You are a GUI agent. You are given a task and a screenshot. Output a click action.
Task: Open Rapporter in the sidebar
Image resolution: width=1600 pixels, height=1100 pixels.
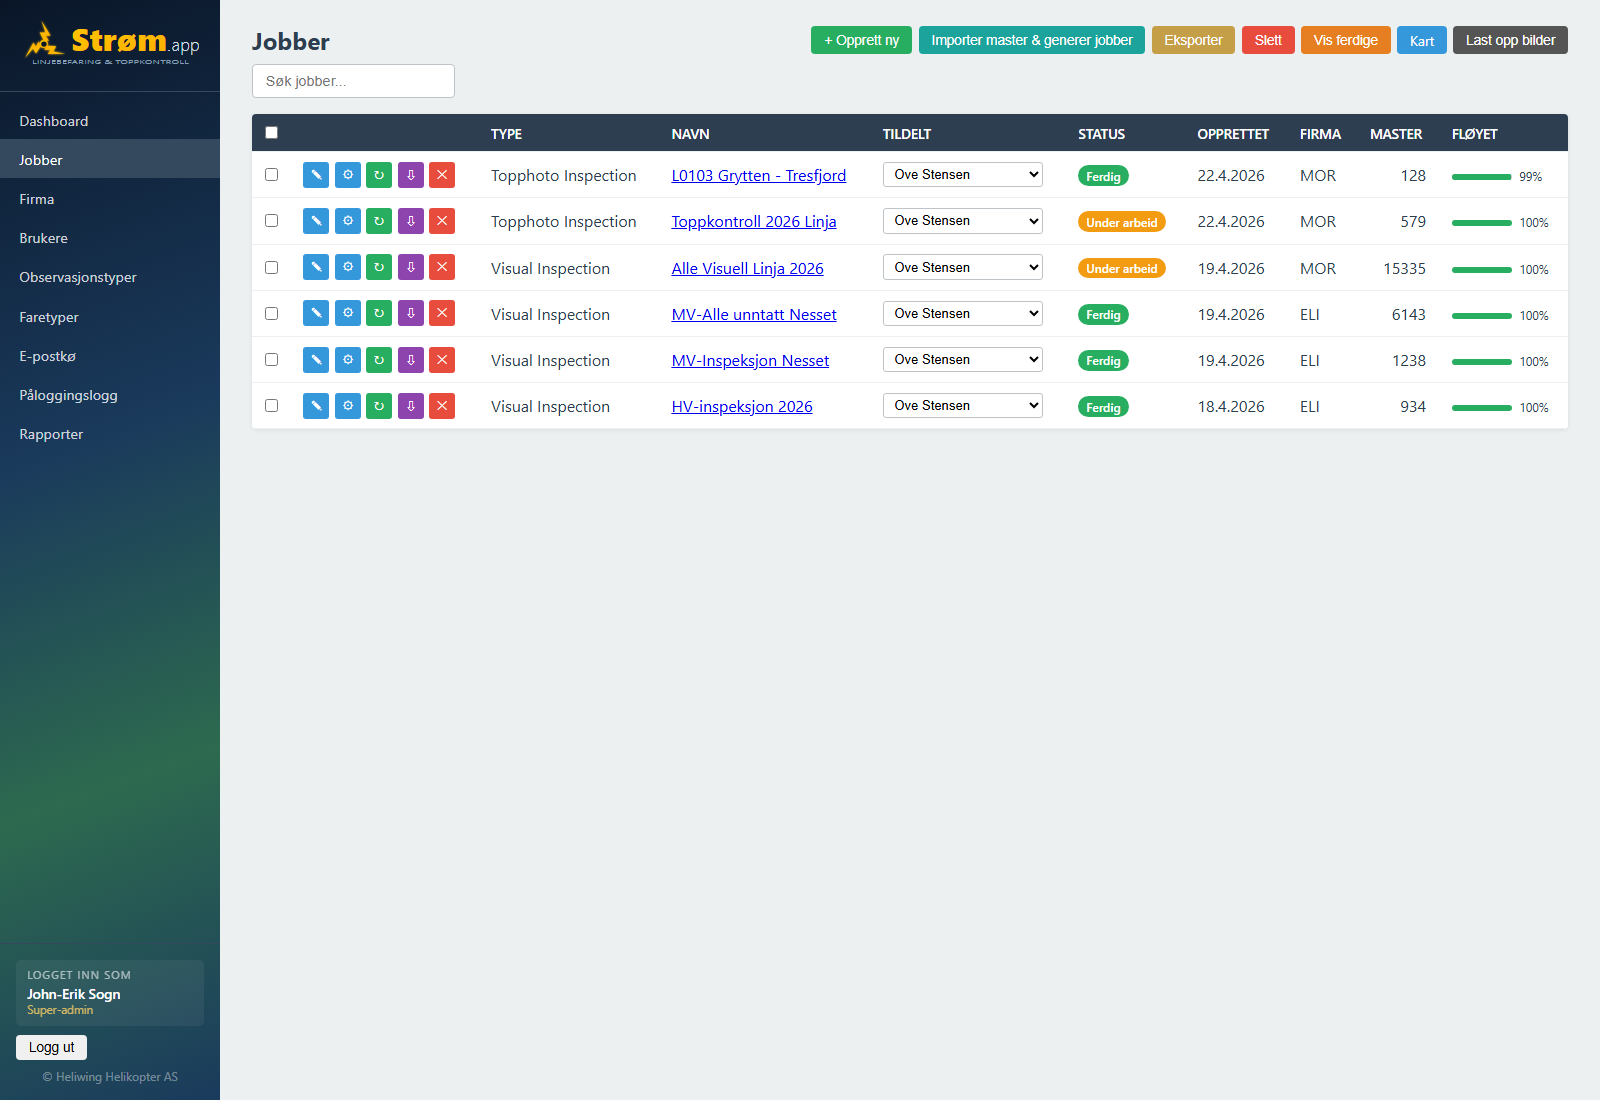pos(110,434)
